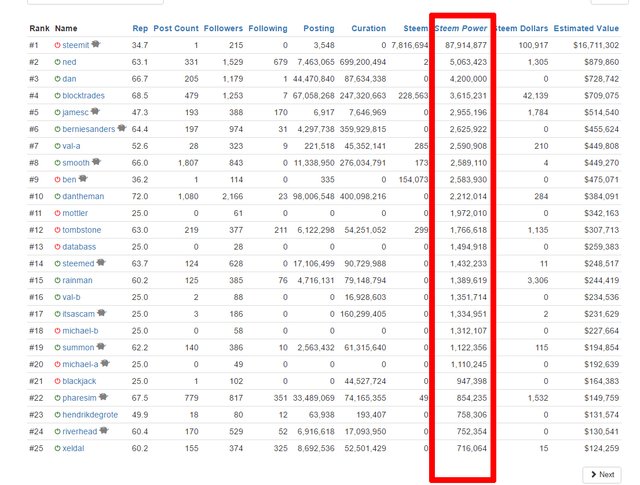Select the steem power value 87,914,877
The image size is (640, 485).
466,45
